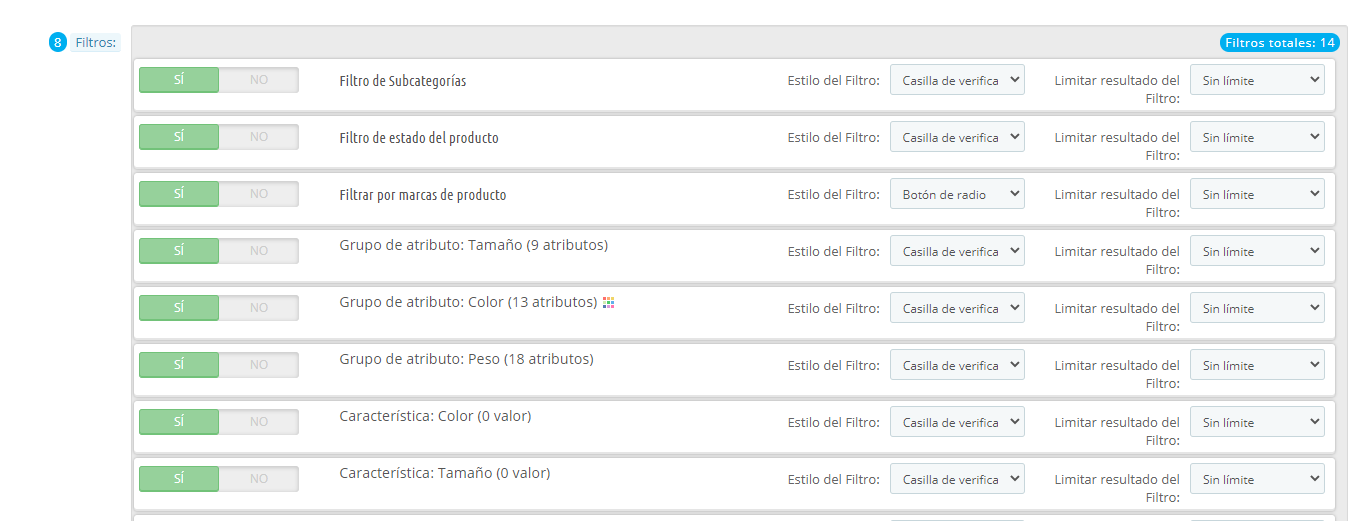Screen dimensions: 1365x521
Task: Open result limit dropdown for Filtro de Subcategorías
Action: (x=1257, y=80)
